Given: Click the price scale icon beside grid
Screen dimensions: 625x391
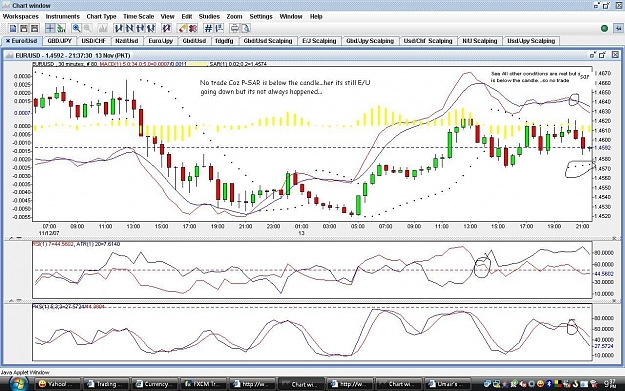Looking at the screenshot, I should pyautogui.click(x=219, y=28).
